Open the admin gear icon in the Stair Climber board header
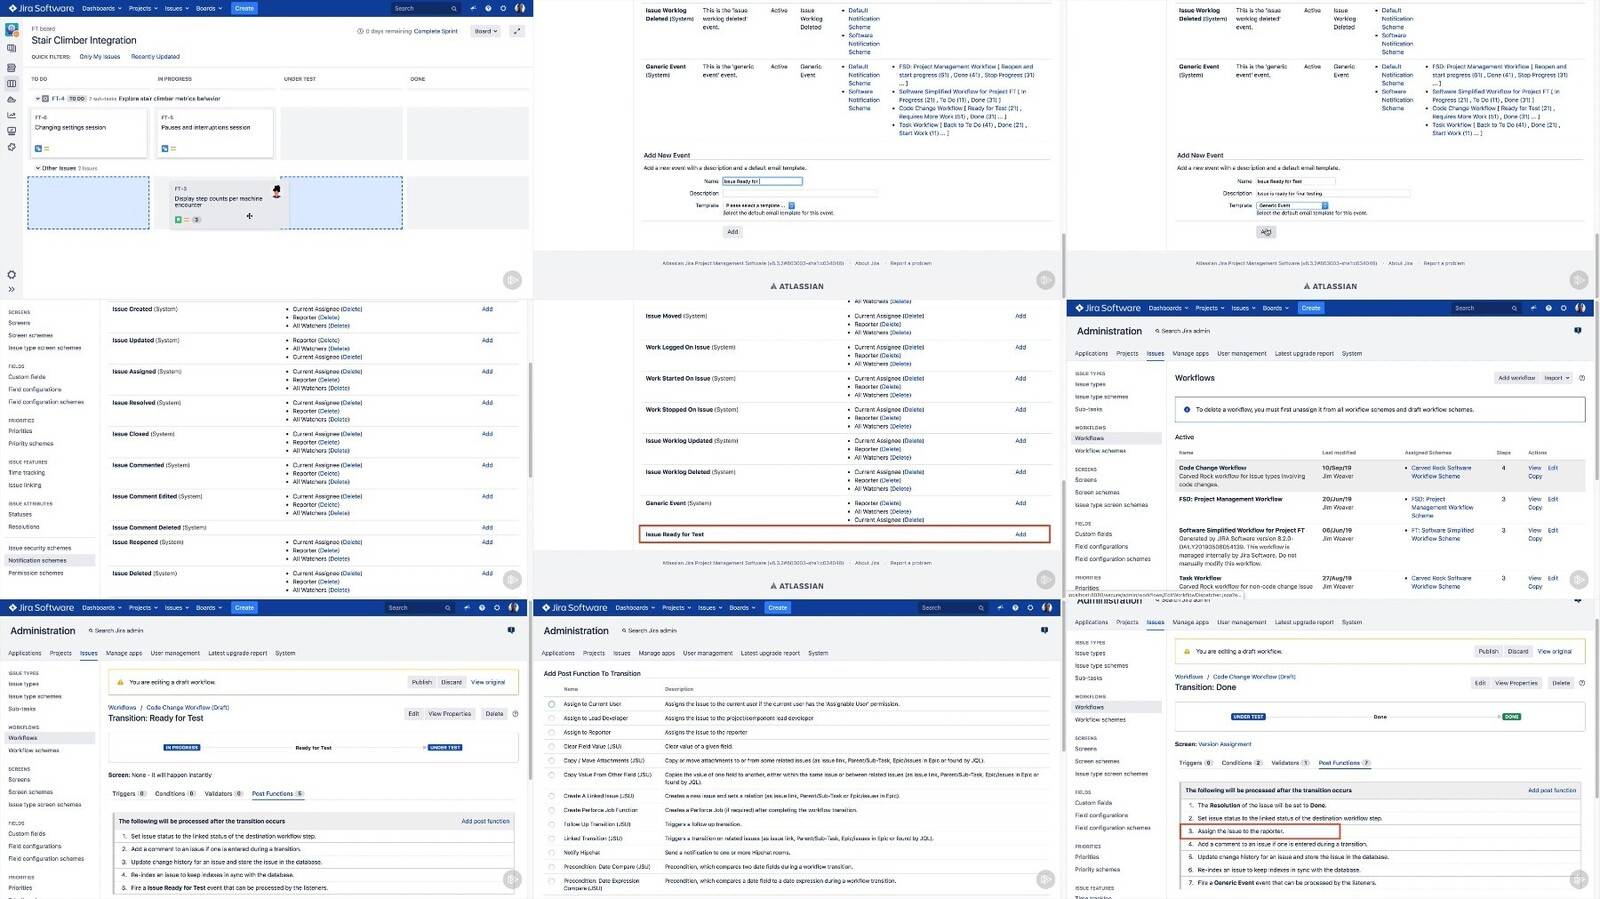 pos(503,8)
